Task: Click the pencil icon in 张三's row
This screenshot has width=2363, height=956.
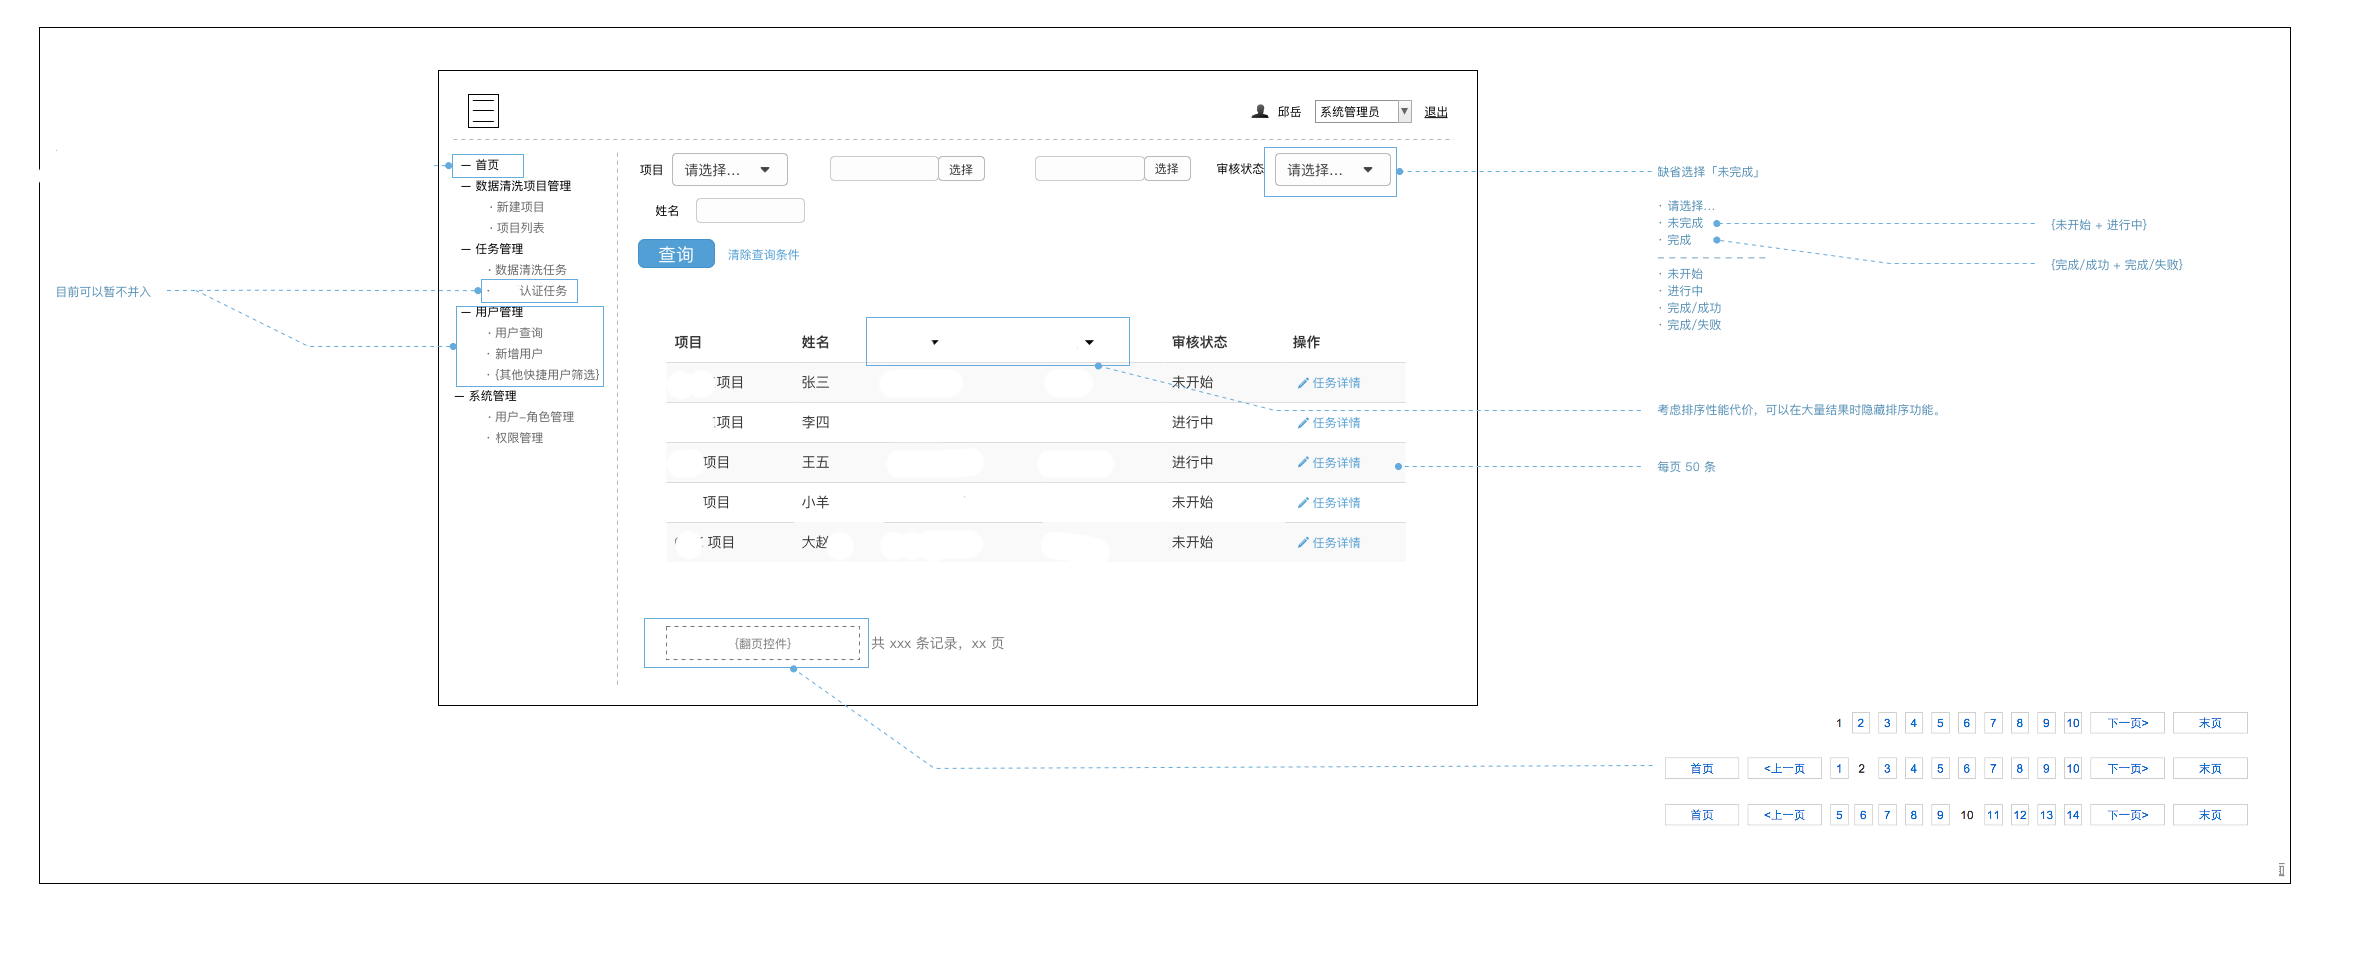Action: pyautogui.click(x=1303, y=383)
